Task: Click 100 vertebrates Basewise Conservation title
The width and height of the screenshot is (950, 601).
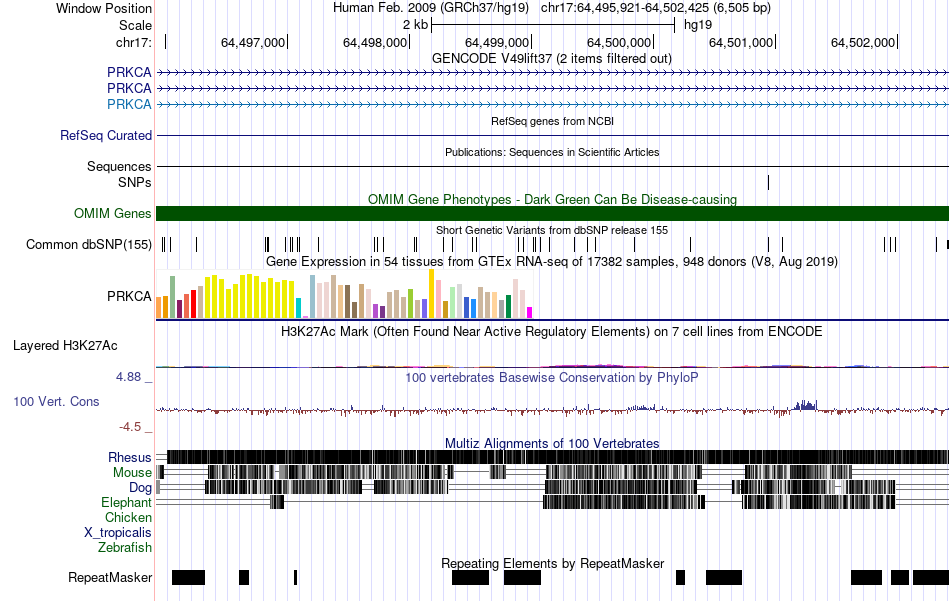Action: click(x=552, y=377)
